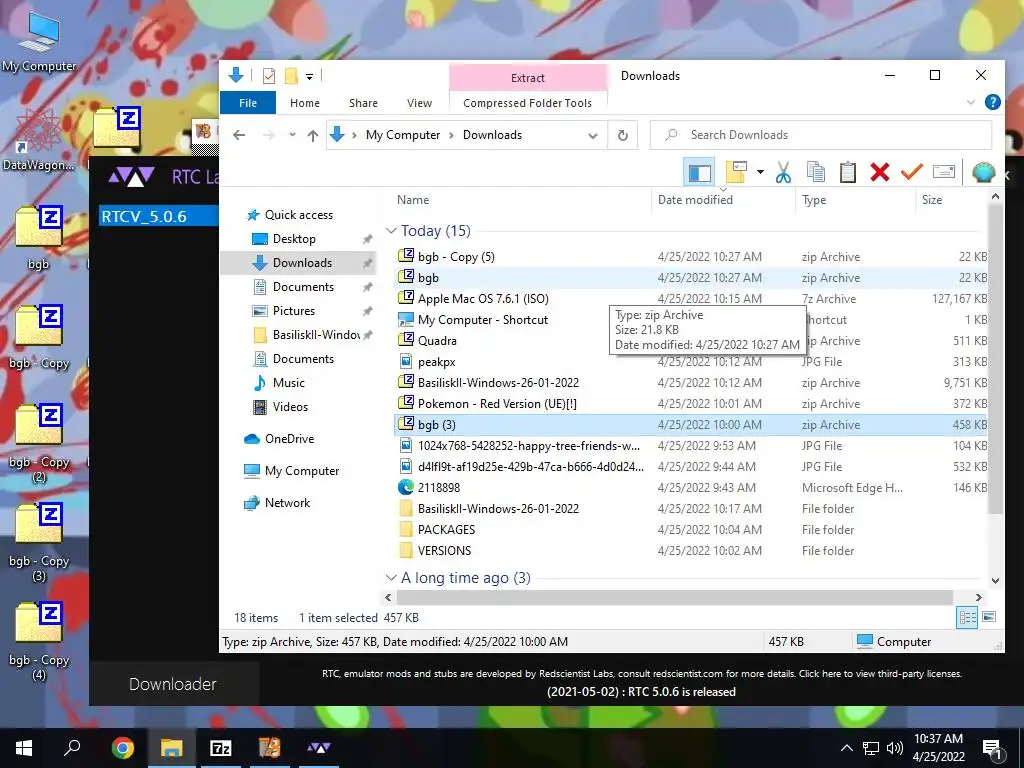Screen dimensions: 1024x768
Task: Cut selection with the scissors icon
Action: tap(783, 172)
